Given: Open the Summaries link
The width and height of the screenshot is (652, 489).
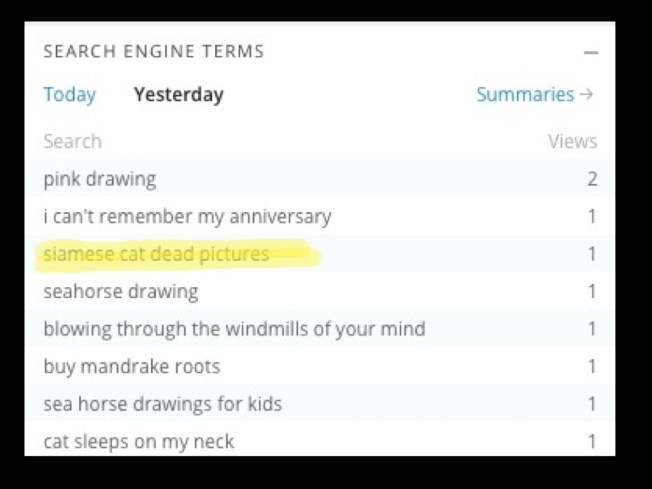Looking at the screenshot, I should point(525,95).
